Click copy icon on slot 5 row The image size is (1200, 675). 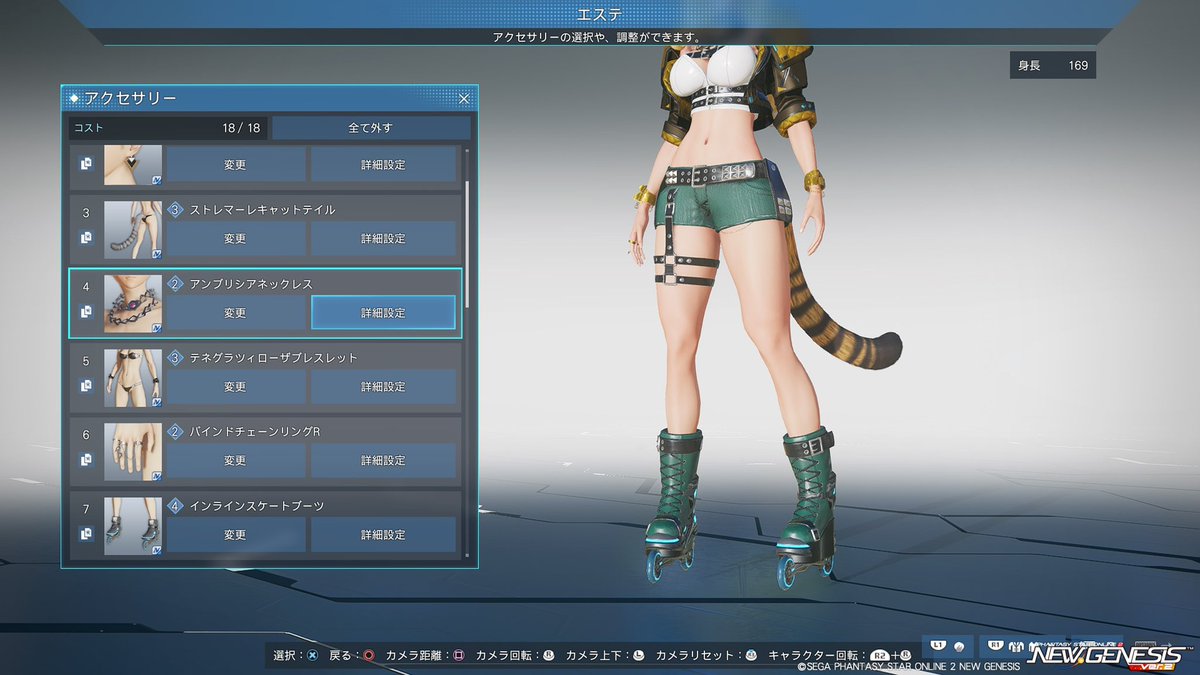click(x=86, y=386)
